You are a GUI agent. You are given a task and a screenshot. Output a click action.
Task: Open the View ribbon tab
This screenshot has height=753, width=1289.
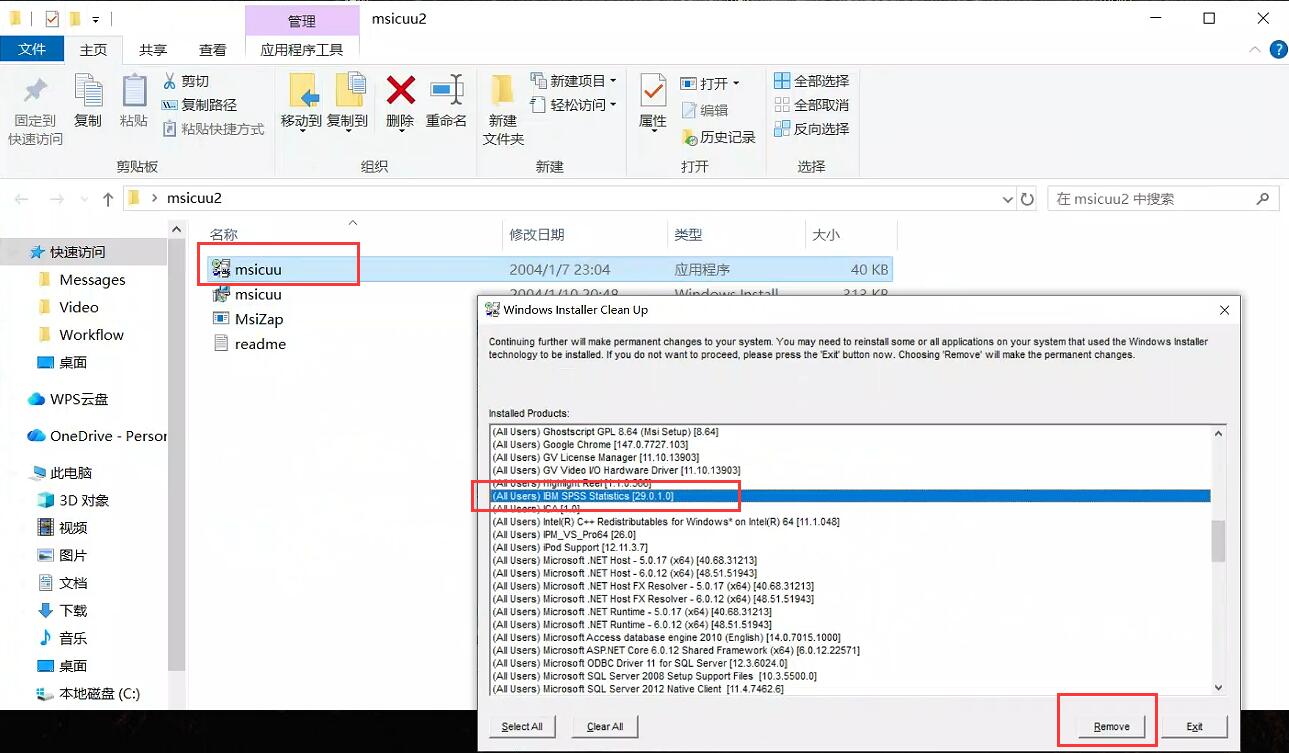tap(212, 50)
